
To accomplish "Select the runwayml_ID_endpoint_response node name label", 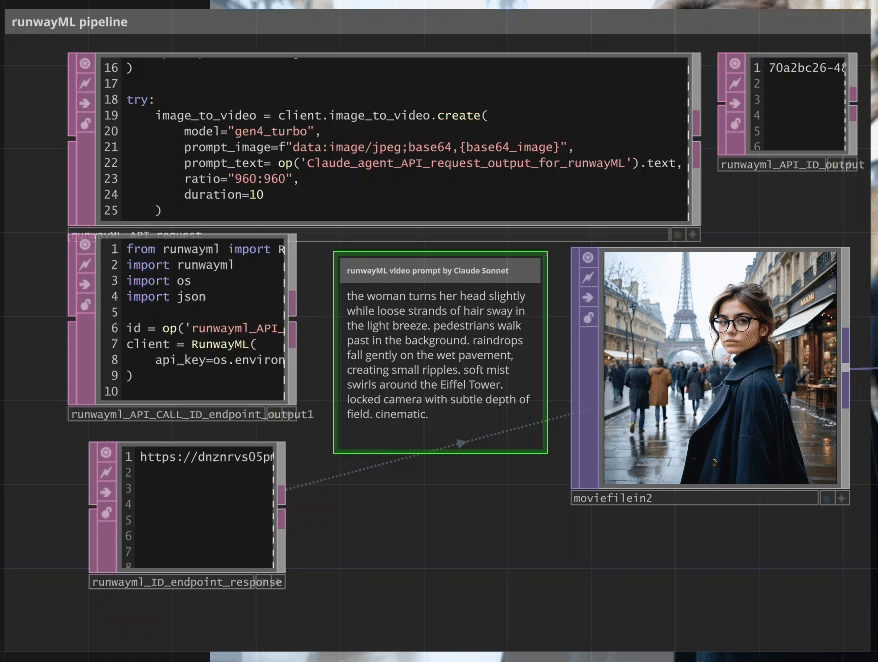I will click(186, 582).
